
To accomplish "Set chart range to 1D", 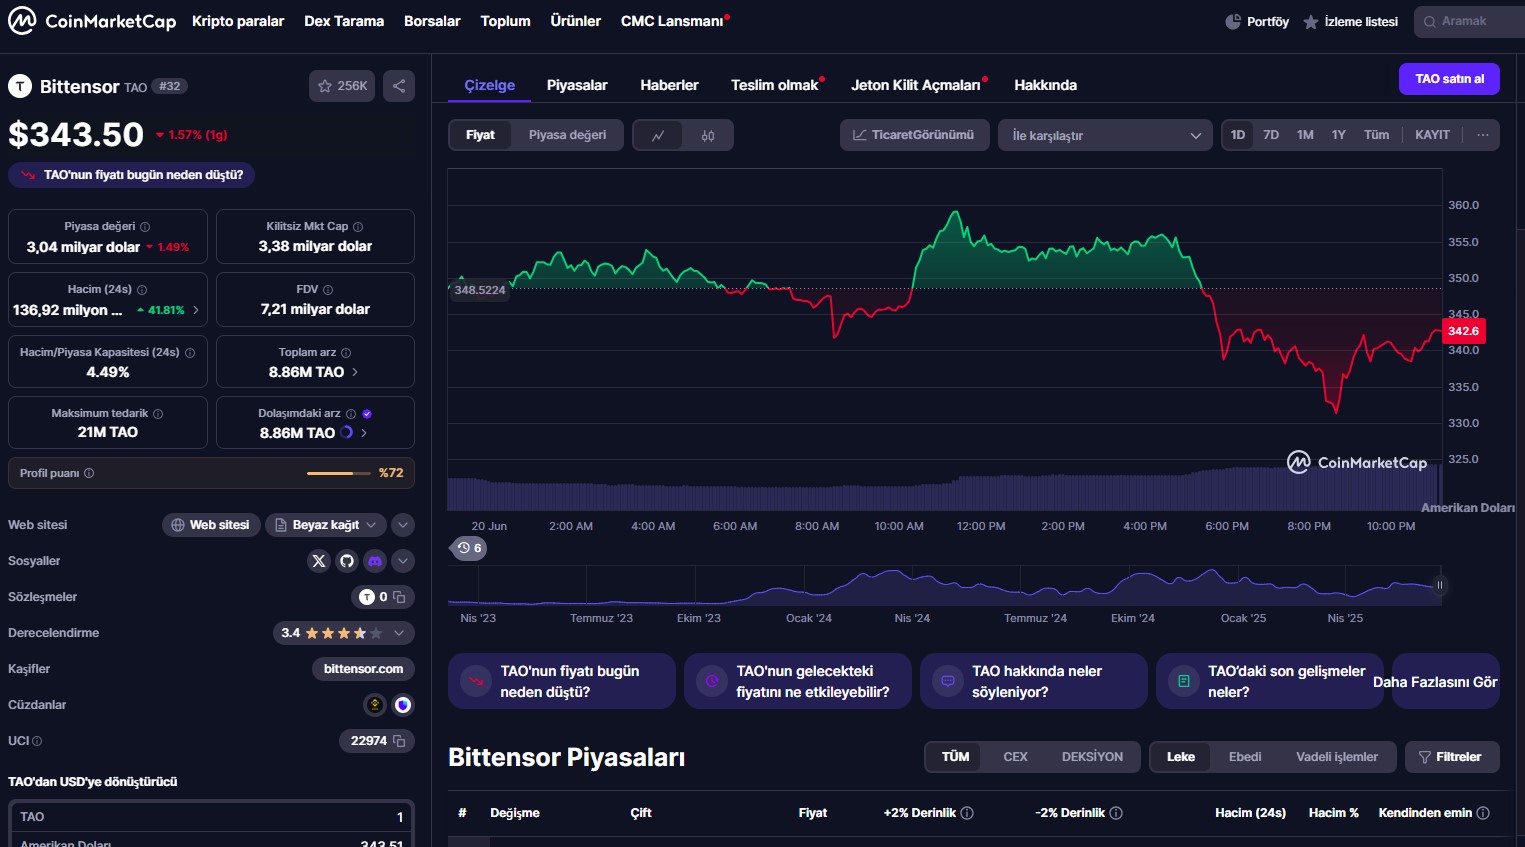I will click(1238, 135).
